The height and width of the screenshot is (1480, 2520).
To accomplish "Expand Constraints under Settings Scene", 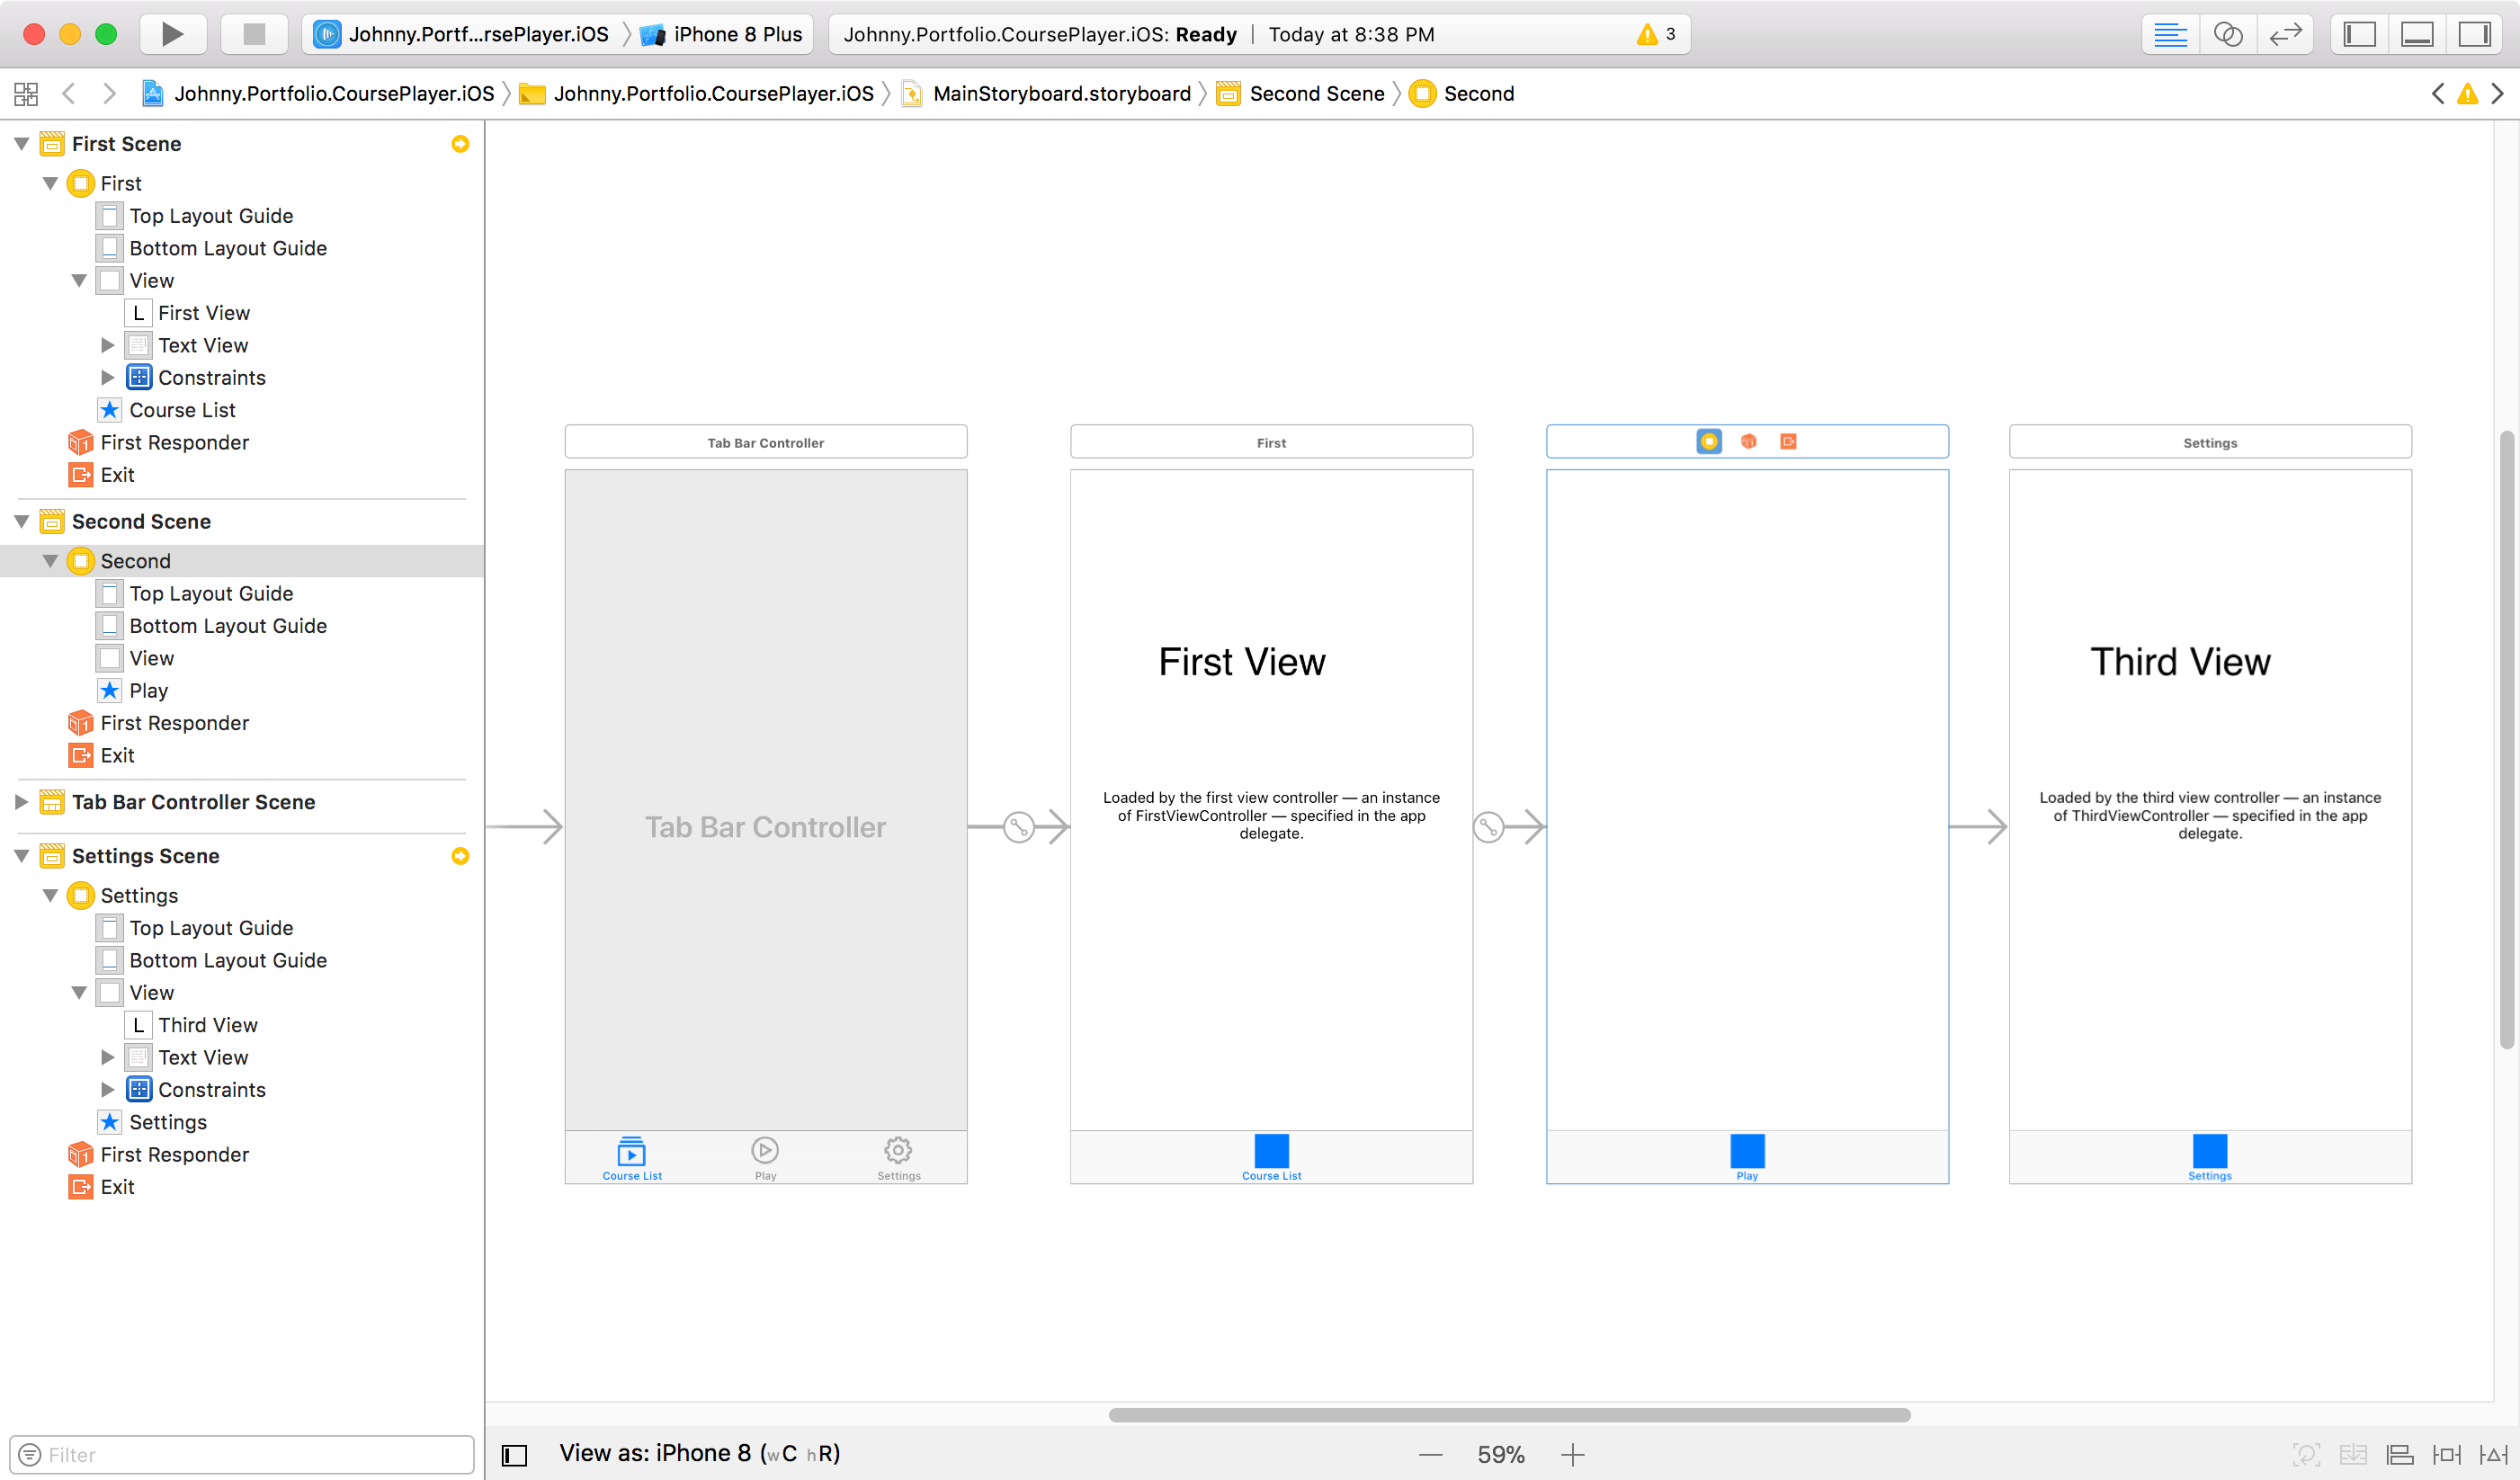I will [108, 1090].
